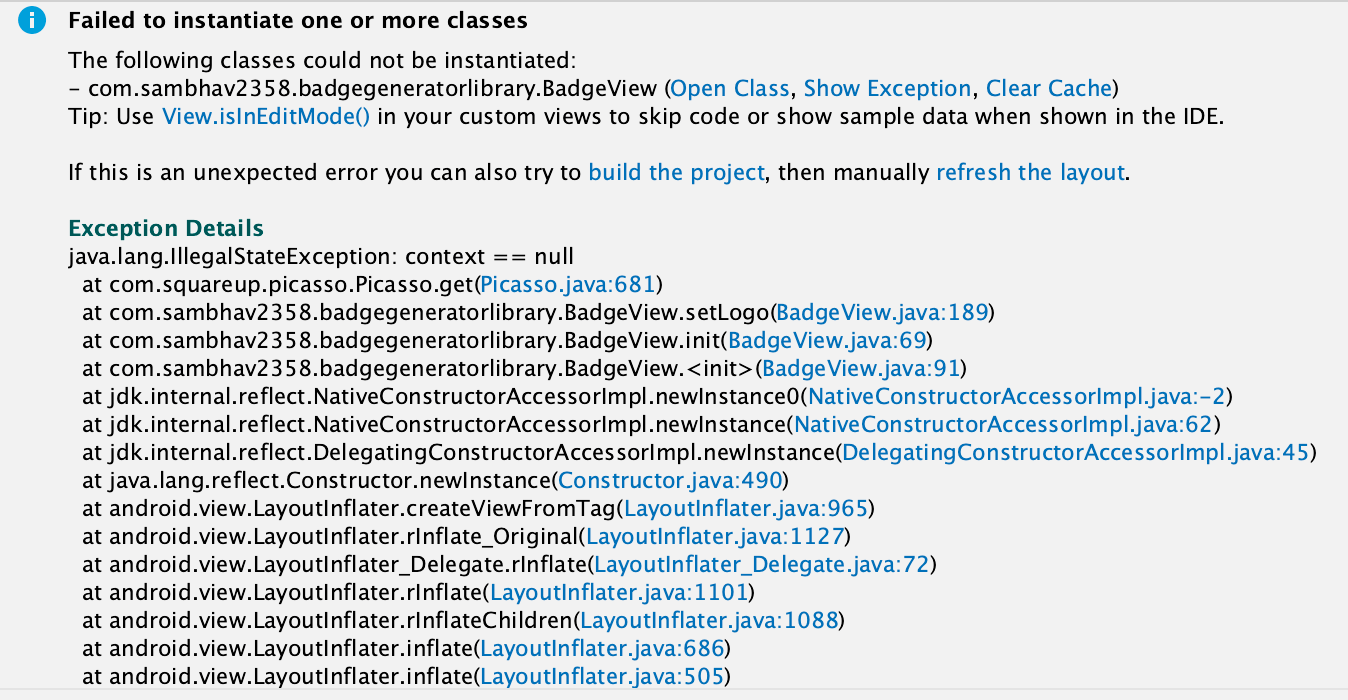1348x700 pixels.
Task: Click the blue info icon
Action: point(34,21)
